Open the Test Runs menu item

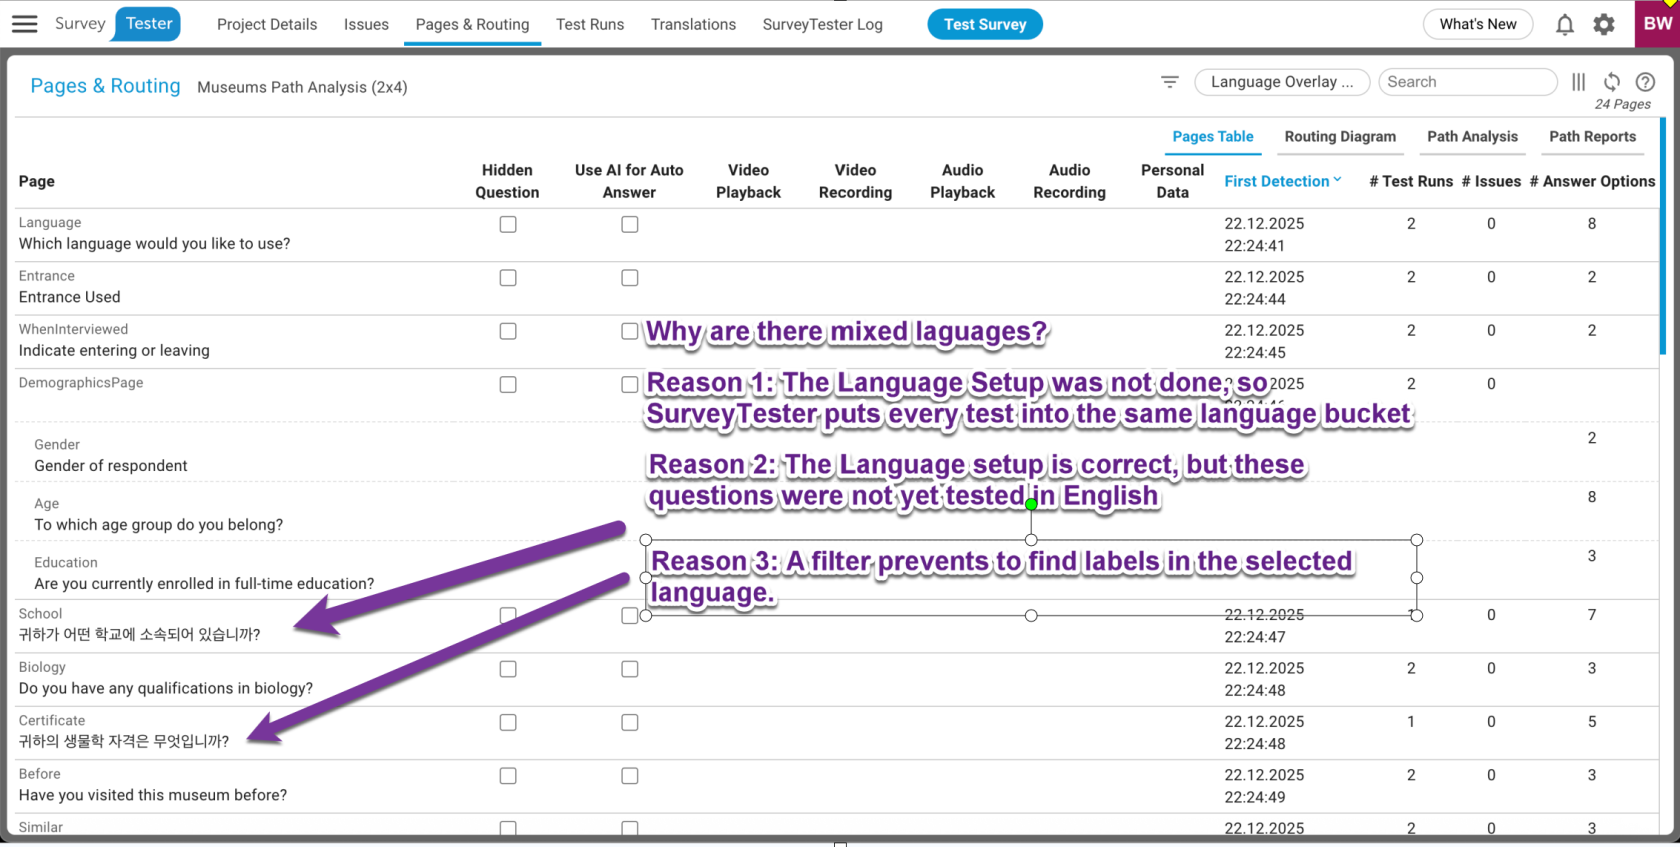click(590, 24)
